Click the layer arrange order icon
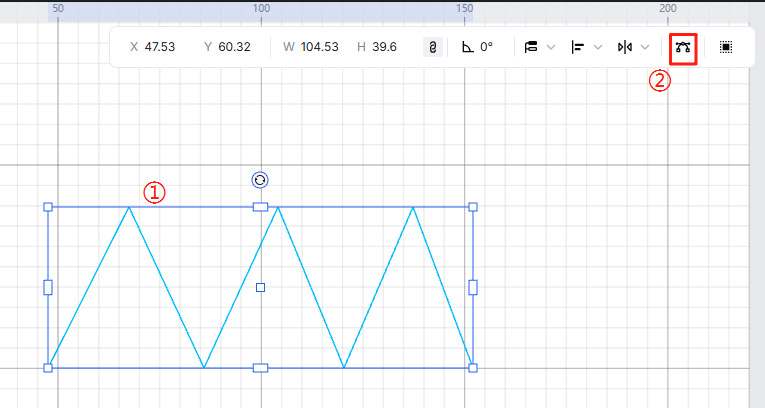The image size is (765, 408). click(x=531, y=47)
